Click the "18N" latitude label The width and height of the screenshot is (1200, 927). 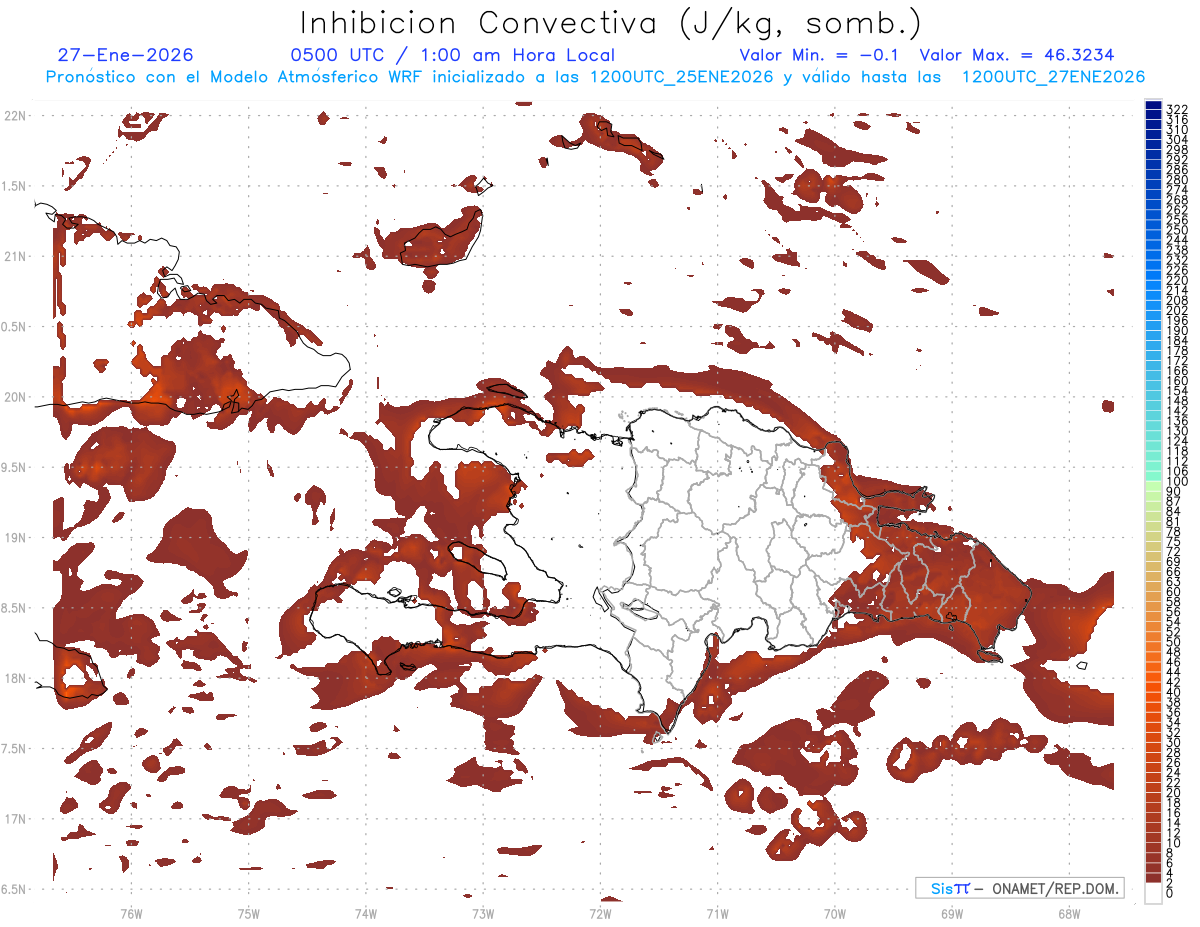point(14,678)
